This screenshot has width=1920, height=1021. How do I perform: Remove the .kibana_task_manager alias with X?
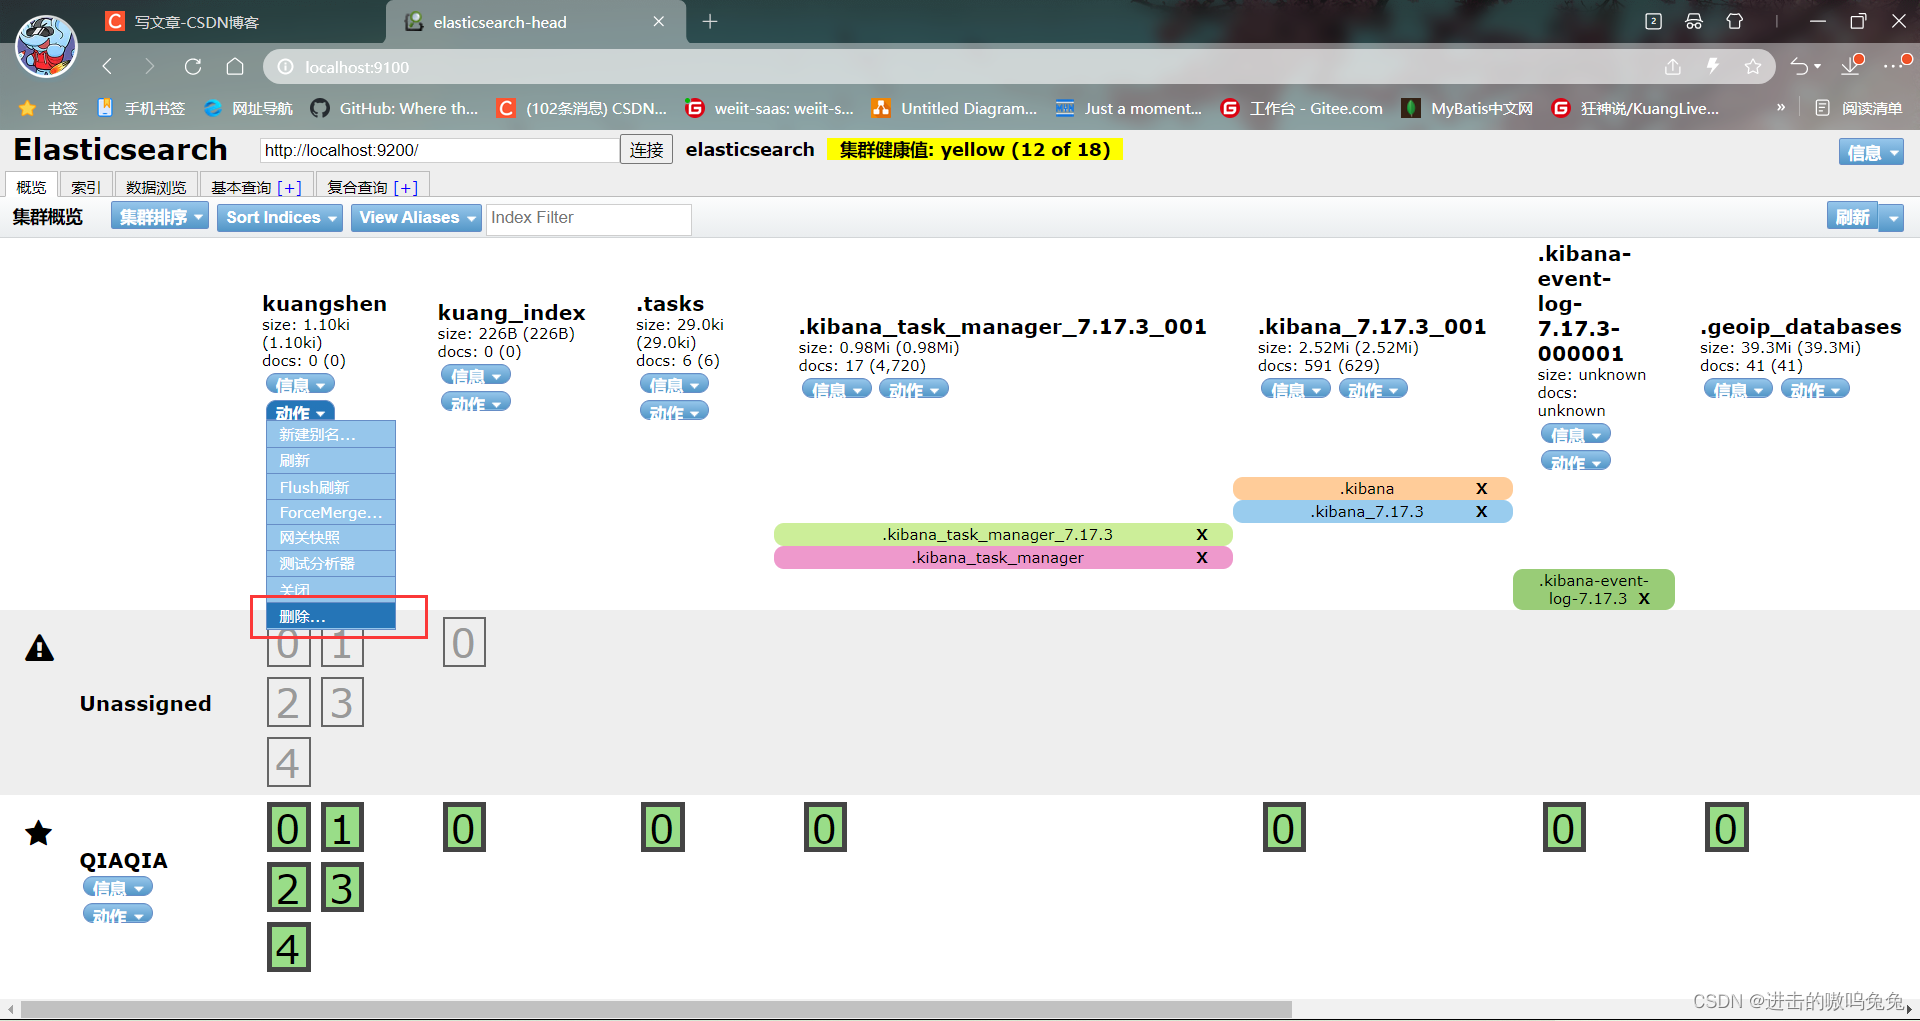pyautogui.click(x=1202, y=557)
